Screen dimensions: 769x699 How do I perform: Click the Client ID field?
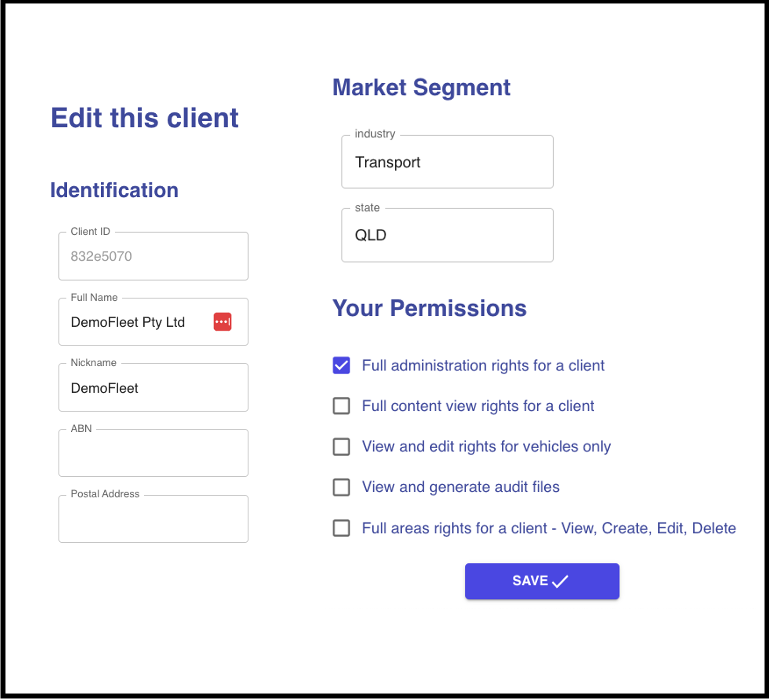pyautogui.click(x=153, y=257)
